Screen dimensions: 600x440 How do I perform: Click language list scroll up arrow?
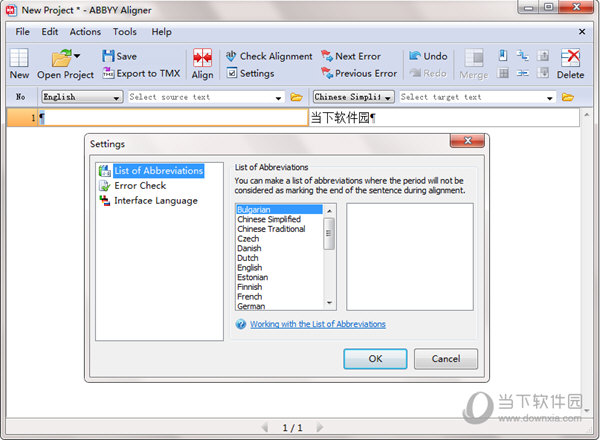(x=329, y=210)
